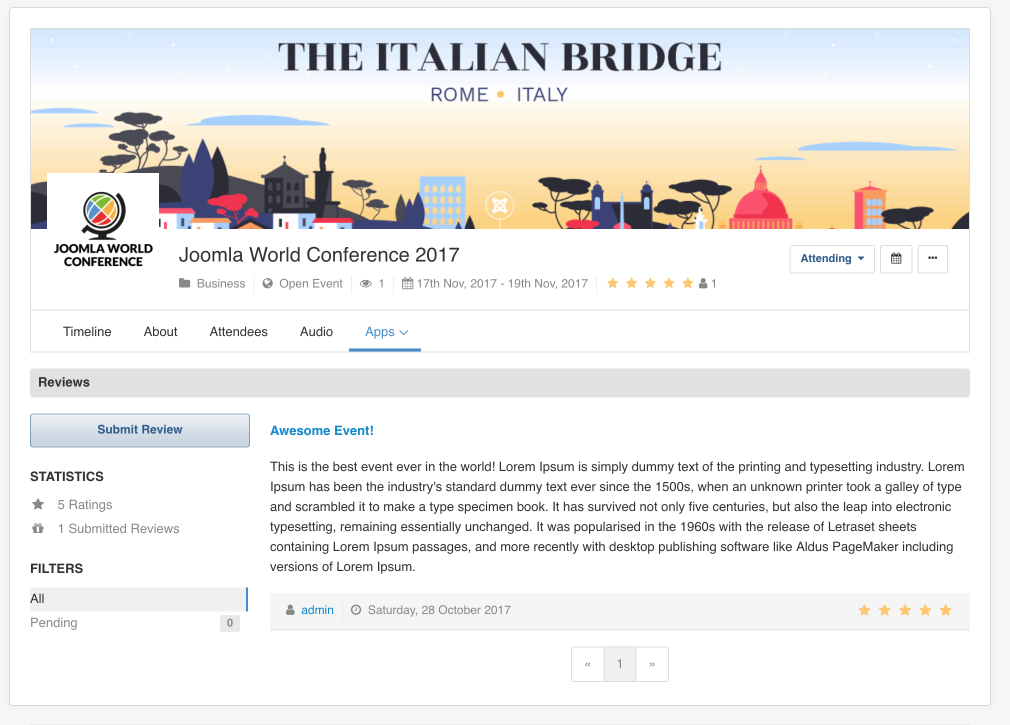
Task: Click the views eye icon
Action: coord(366,284)
